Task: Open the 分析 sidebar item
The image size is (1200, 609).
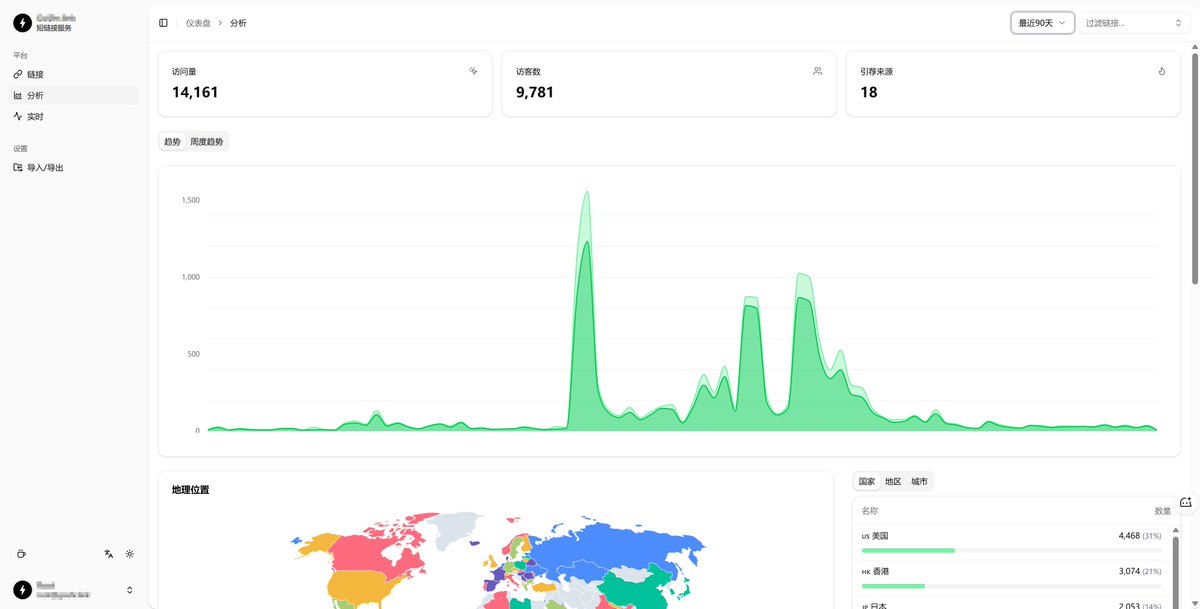Action: (x=74, y=95)
